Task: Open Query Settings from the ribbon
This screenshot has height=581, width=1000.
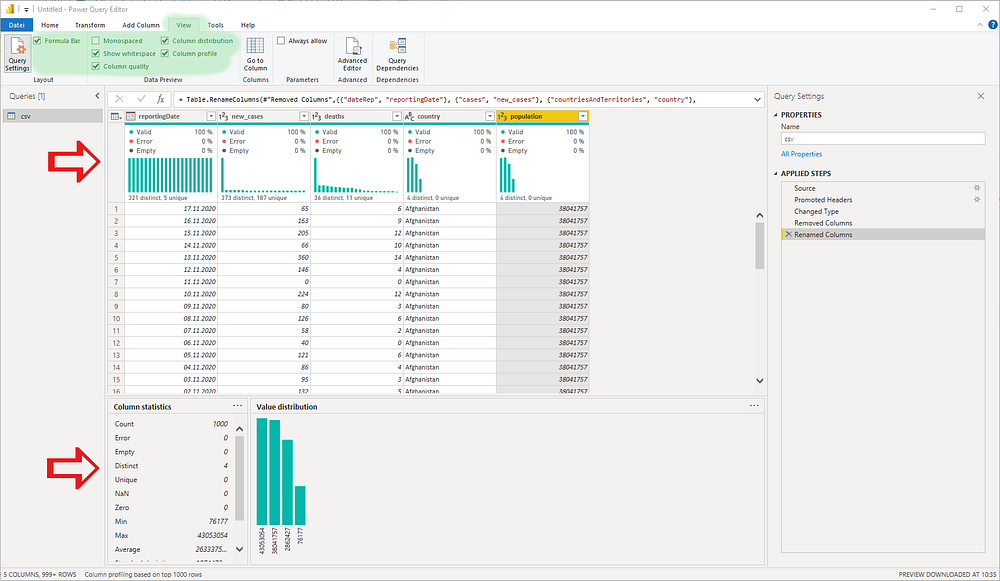Action: tap(17, 54)
